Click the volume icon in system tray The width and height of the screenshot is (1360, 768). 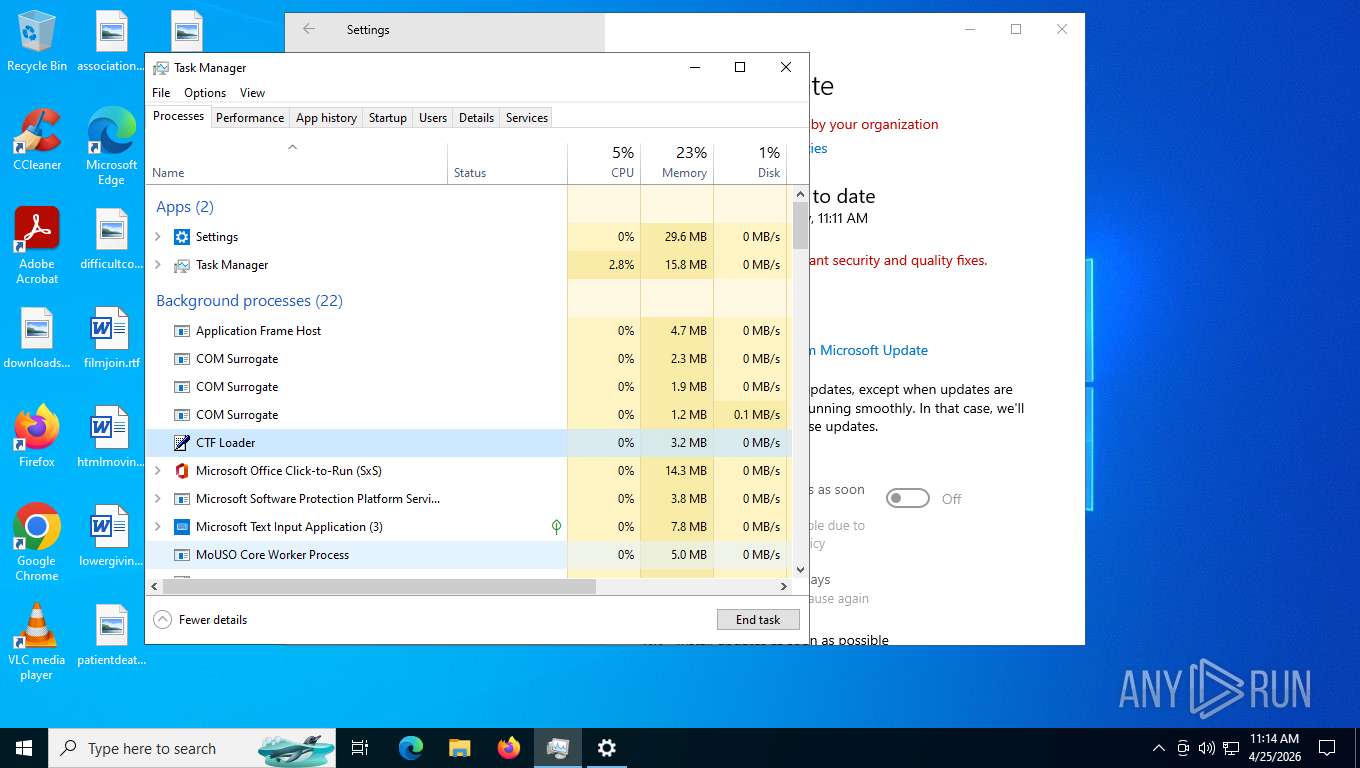tap(1207, 748)
